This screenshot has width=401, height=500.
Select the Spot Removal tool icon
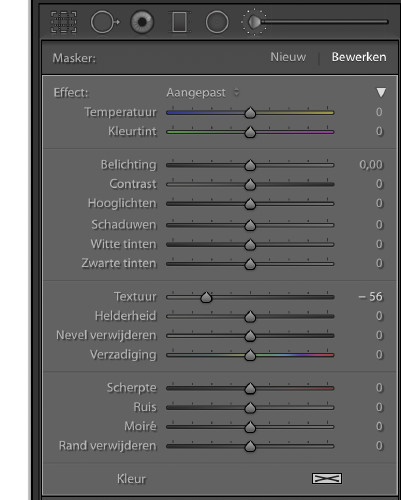(105, 22)
